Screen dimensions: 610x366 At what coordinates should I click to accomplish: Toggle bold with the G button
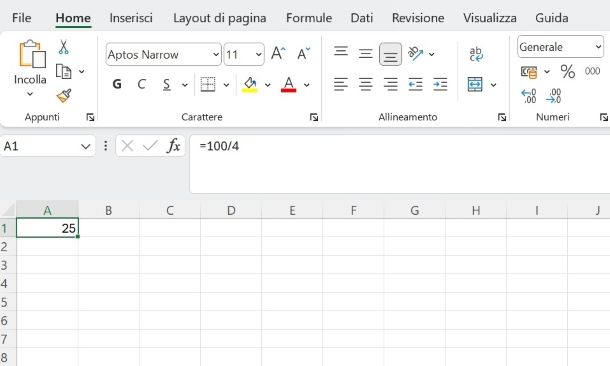[x=117, y=84]
